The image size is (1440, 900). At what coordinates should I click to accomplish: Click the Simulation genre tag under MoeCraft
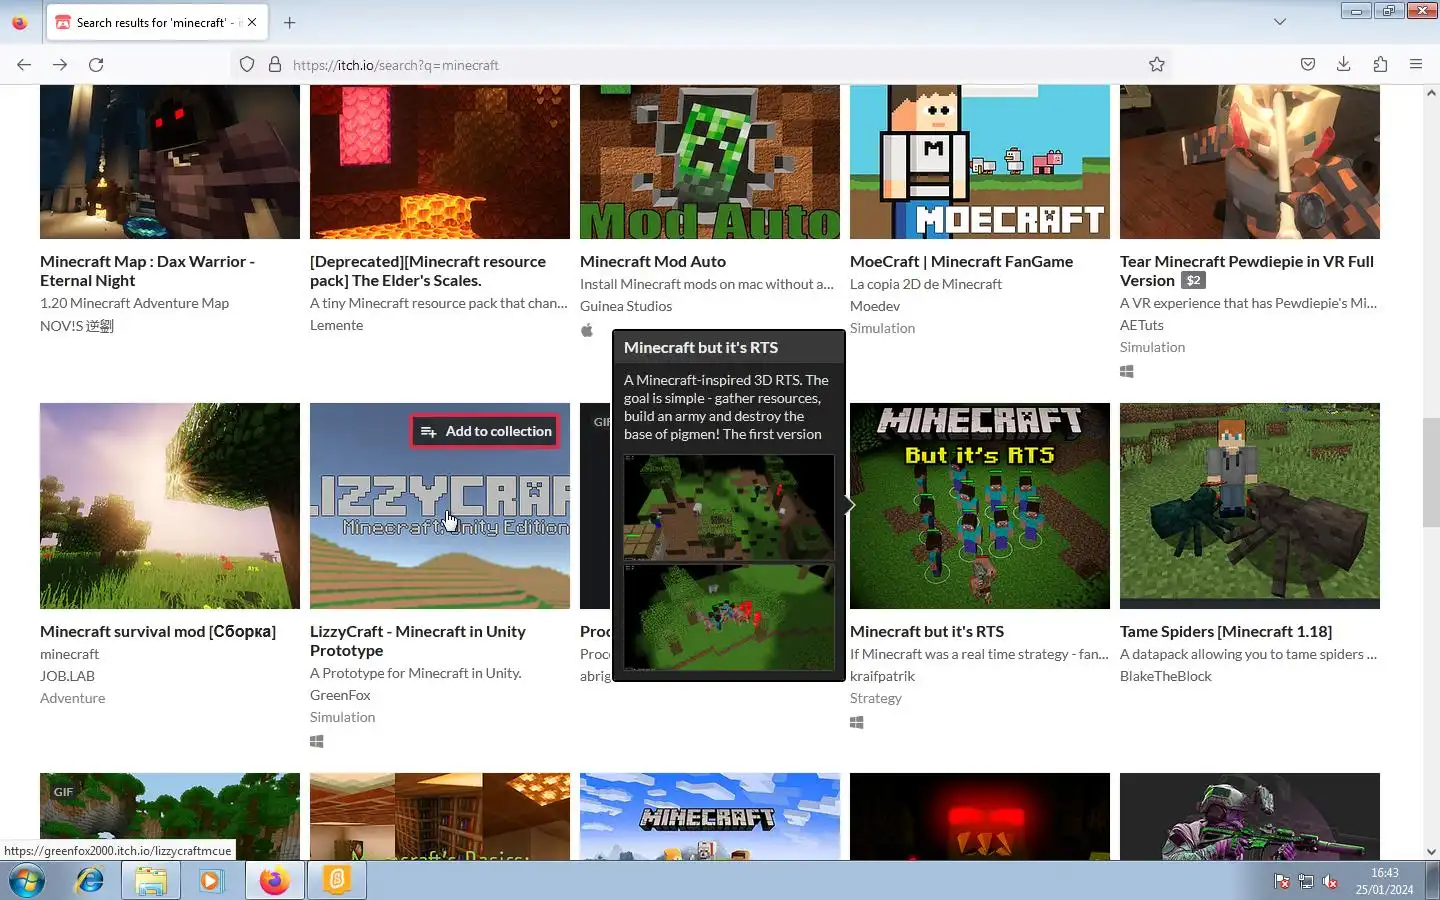click(882, 328)
